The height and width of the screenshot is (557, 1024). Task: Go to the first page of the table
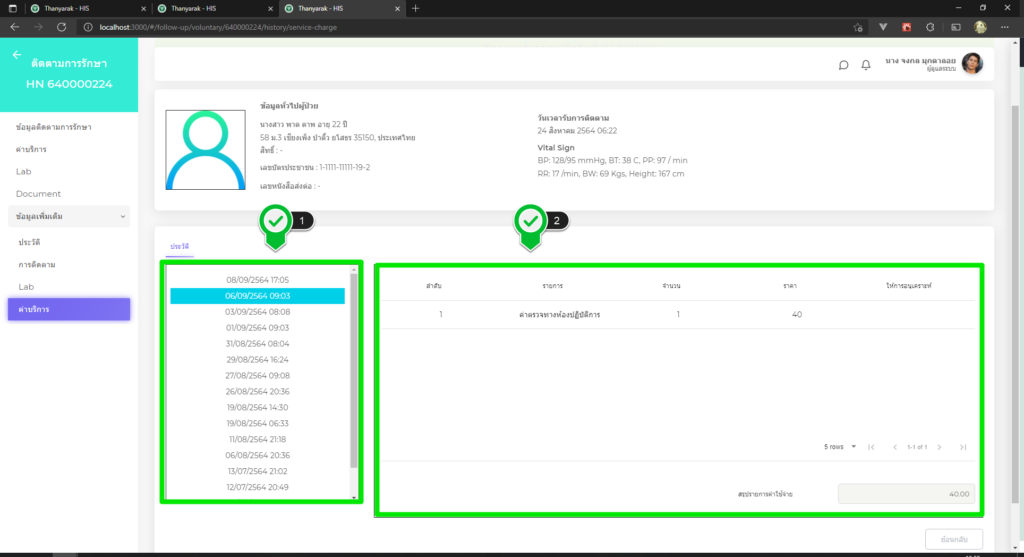[x=871, y=447]
